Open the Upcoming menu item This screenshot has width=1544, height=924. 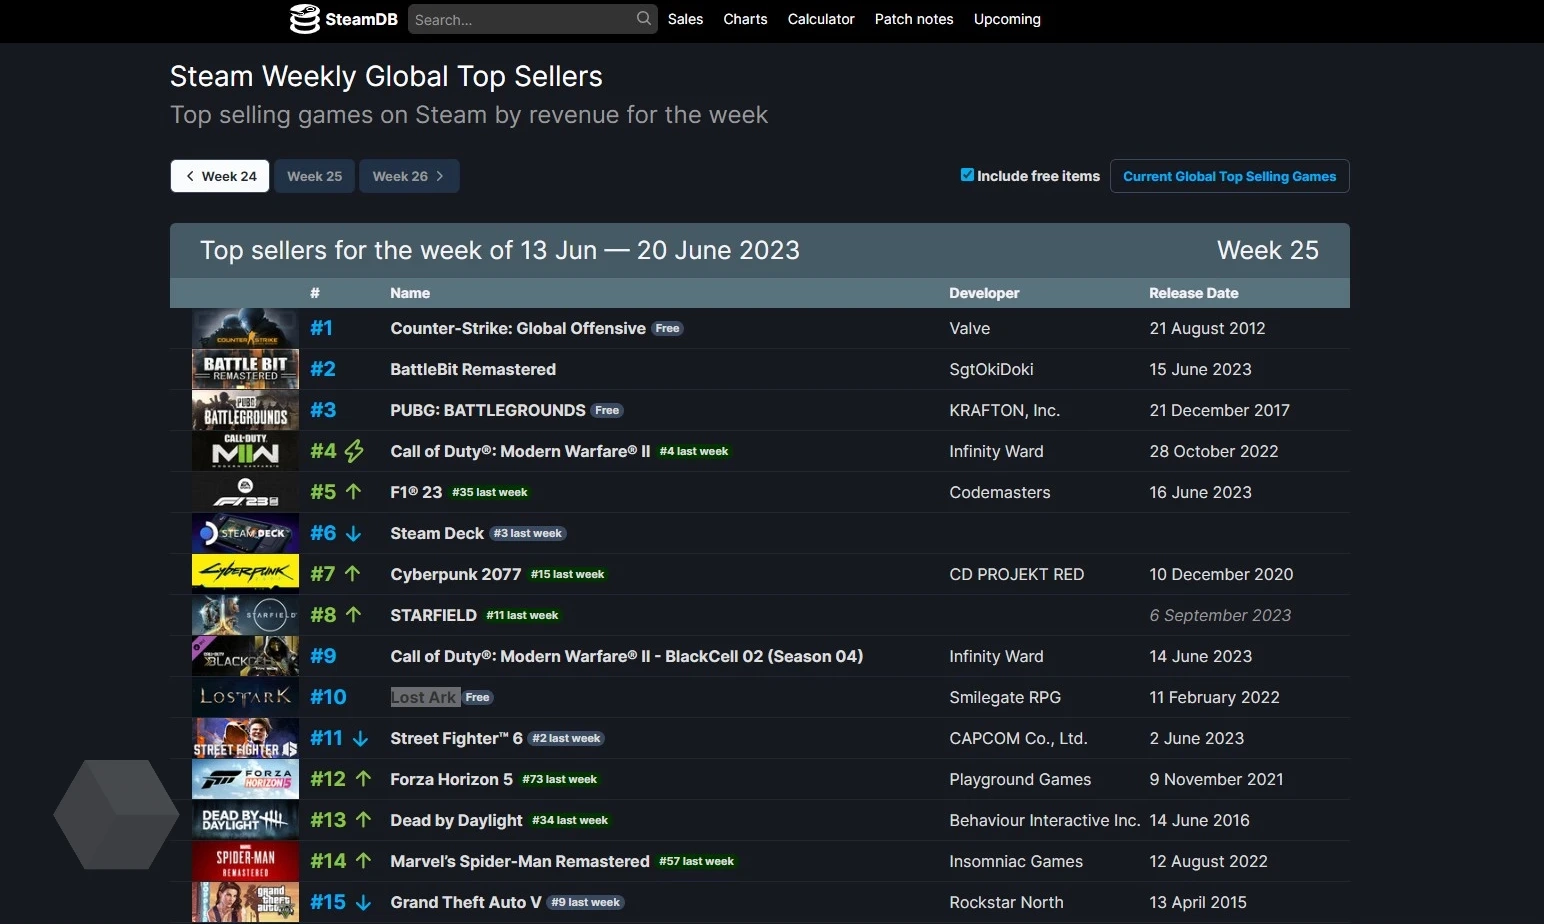(1007, 19)
